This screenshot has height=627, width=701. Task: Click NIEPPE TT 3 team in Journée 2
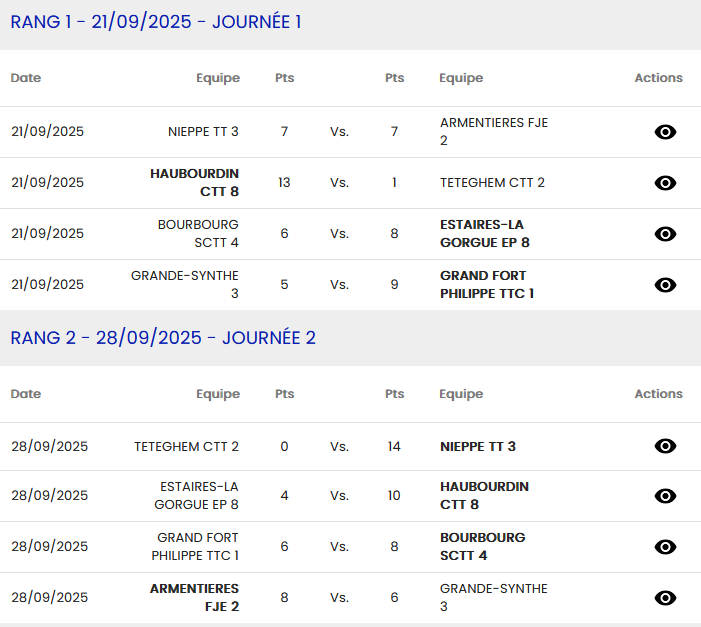point(478,447)
